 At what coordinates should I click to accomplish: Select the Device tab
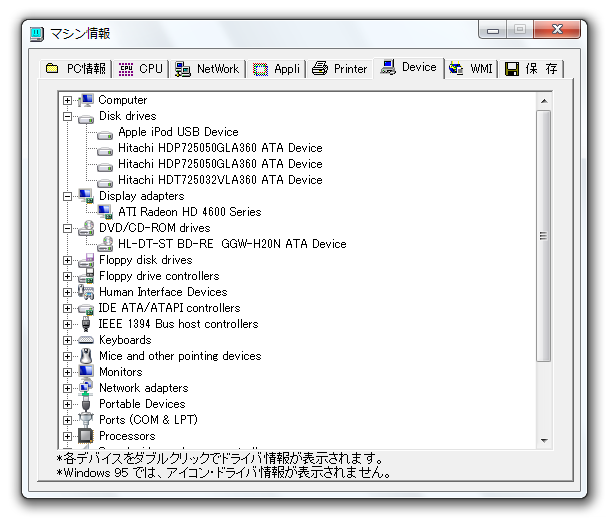point(408,68)
